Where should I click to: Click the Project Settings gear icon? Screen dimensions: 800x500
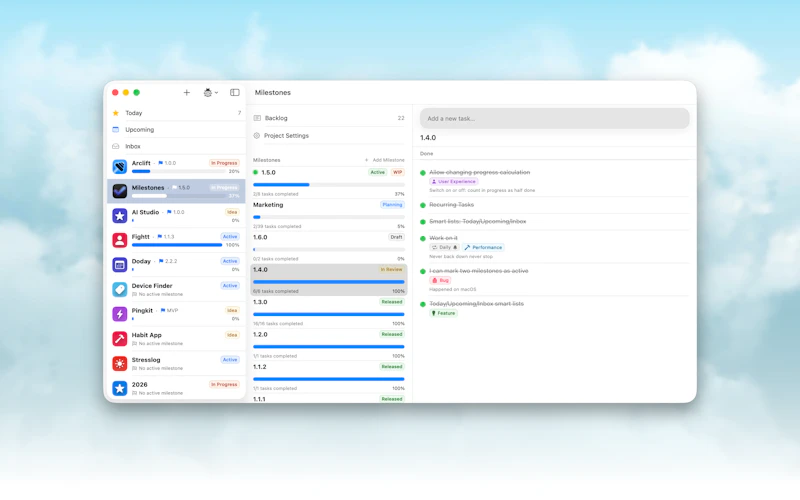[x=257, y=136]
